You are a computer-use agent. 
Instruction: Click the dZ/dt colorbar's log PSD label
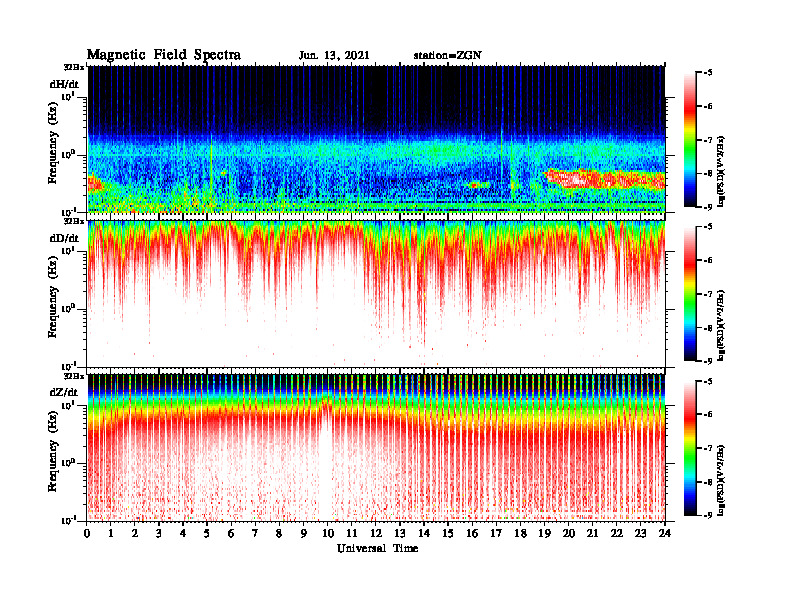click(722, 480)
